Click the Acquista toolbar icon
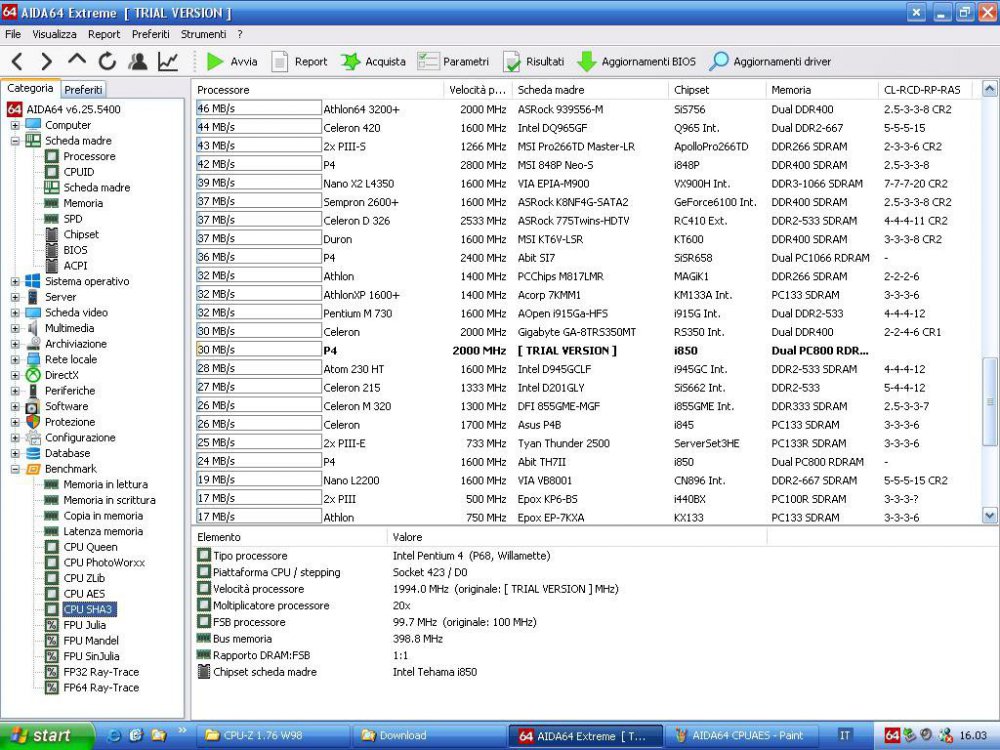Image resolution: width=1000 pixels, height=750 pixels. tap(372, 61)
